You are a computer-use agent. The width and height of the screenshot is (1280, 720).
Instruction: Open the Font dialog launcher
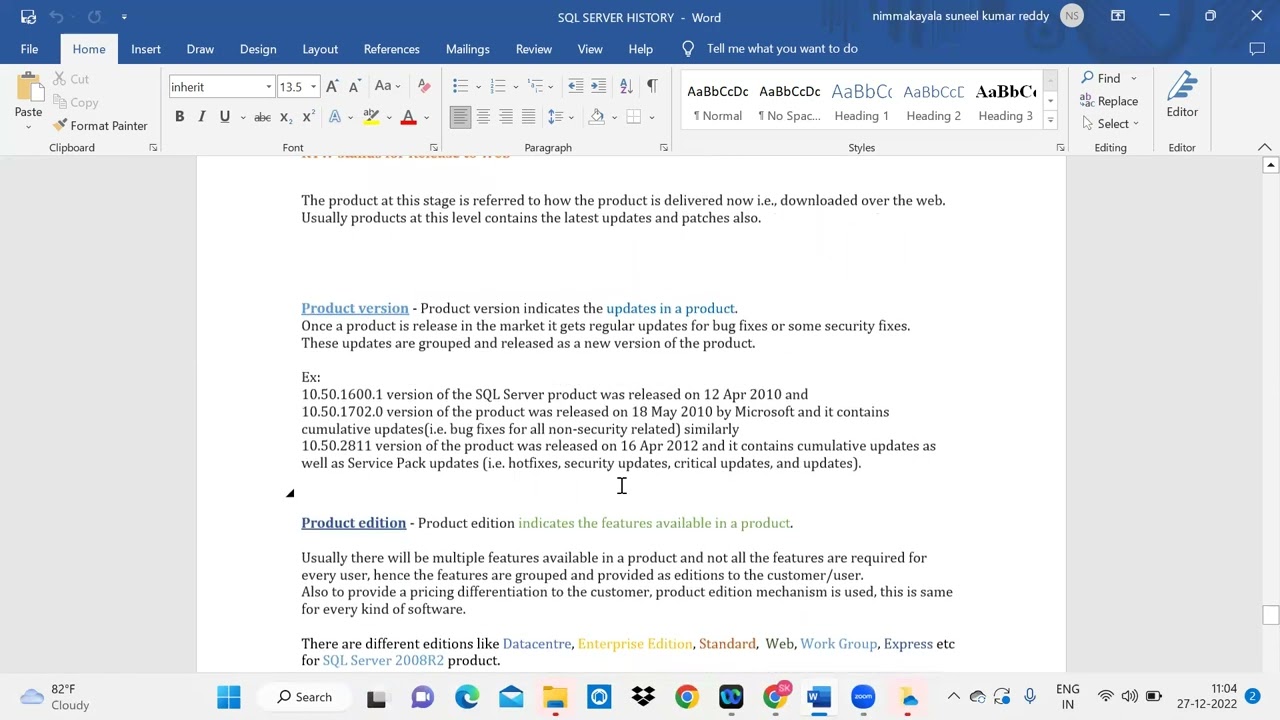click(x=434, y=148)
